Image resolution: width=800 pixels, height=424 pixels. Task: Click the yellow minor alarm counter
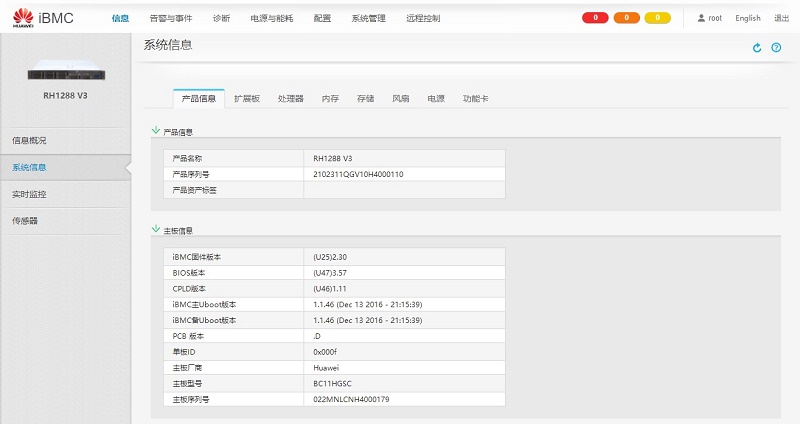click(657, 18)
